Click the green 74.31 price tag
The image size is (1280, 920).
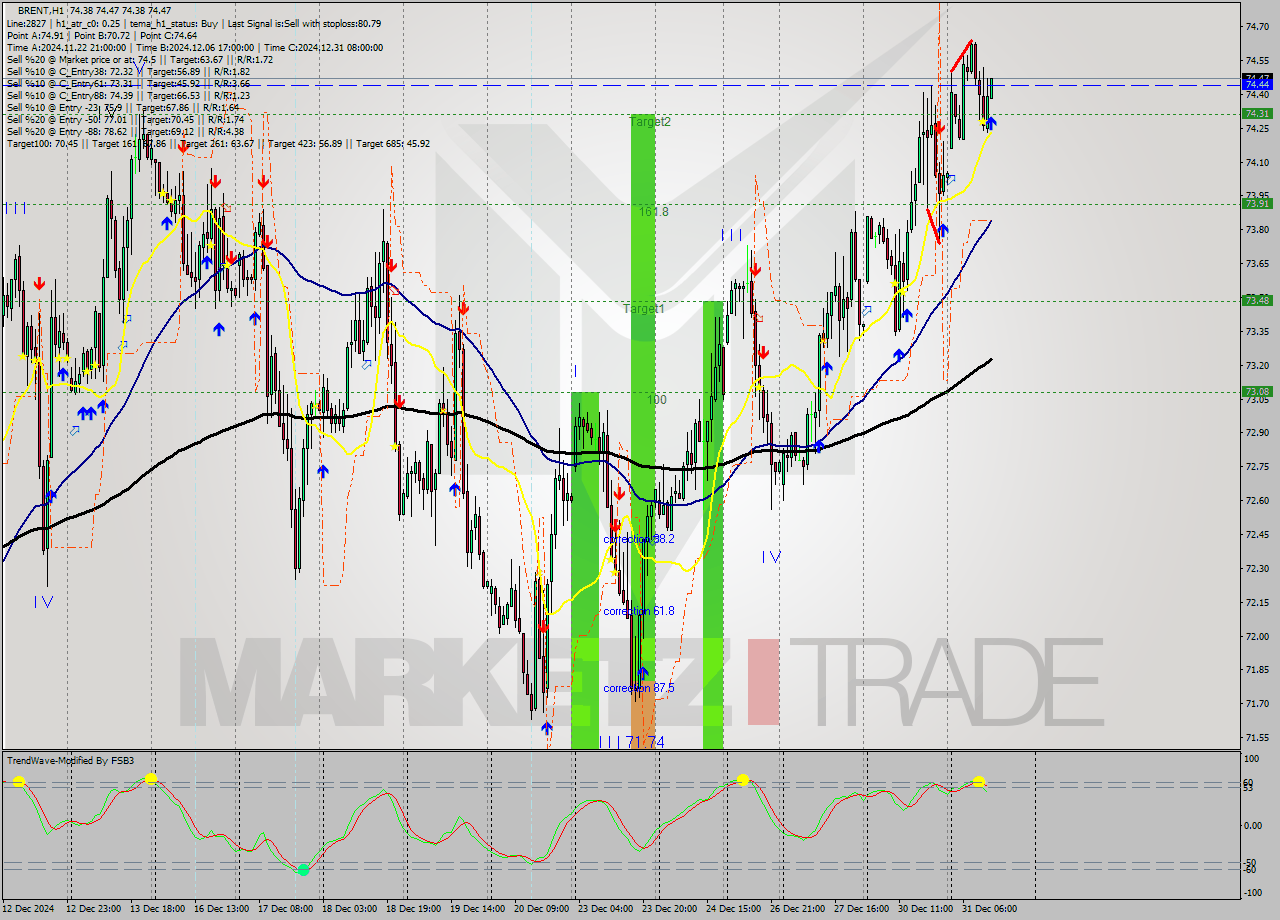[x=1256, y=113]
